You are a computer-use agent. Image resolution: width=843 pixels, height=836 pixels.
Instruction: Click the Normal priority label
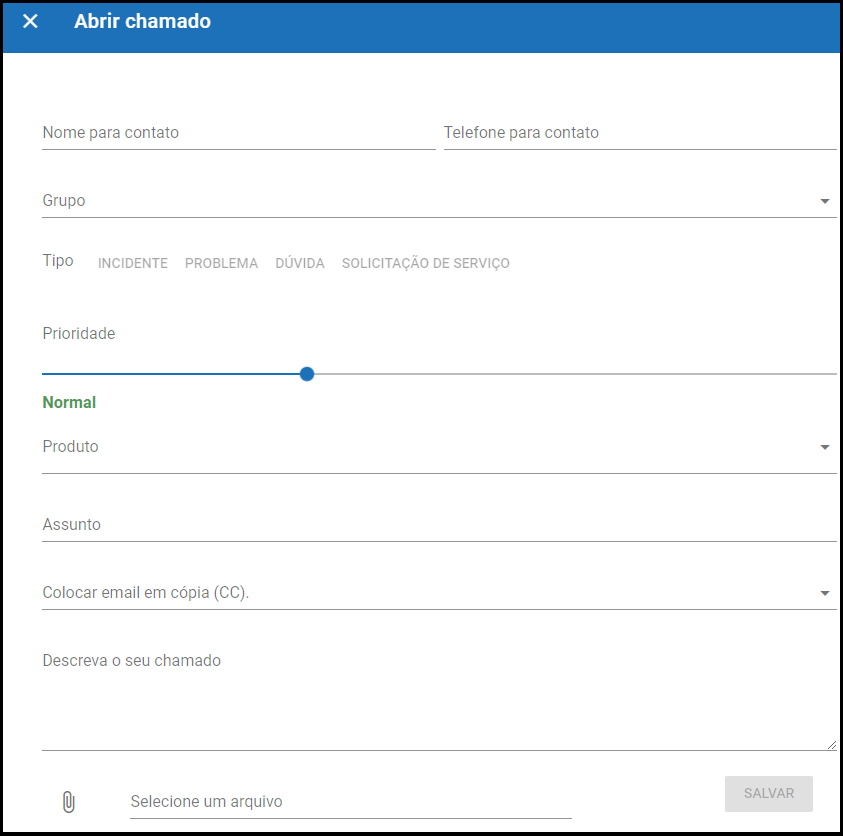click(x=69, y=402)
